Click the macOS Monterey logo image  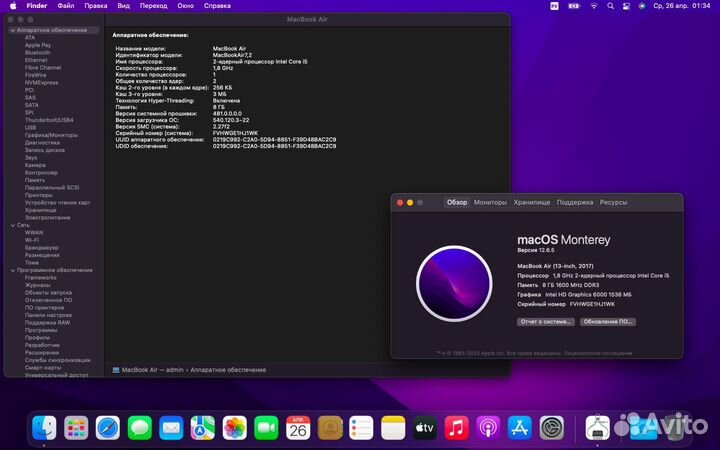point(454,284)
